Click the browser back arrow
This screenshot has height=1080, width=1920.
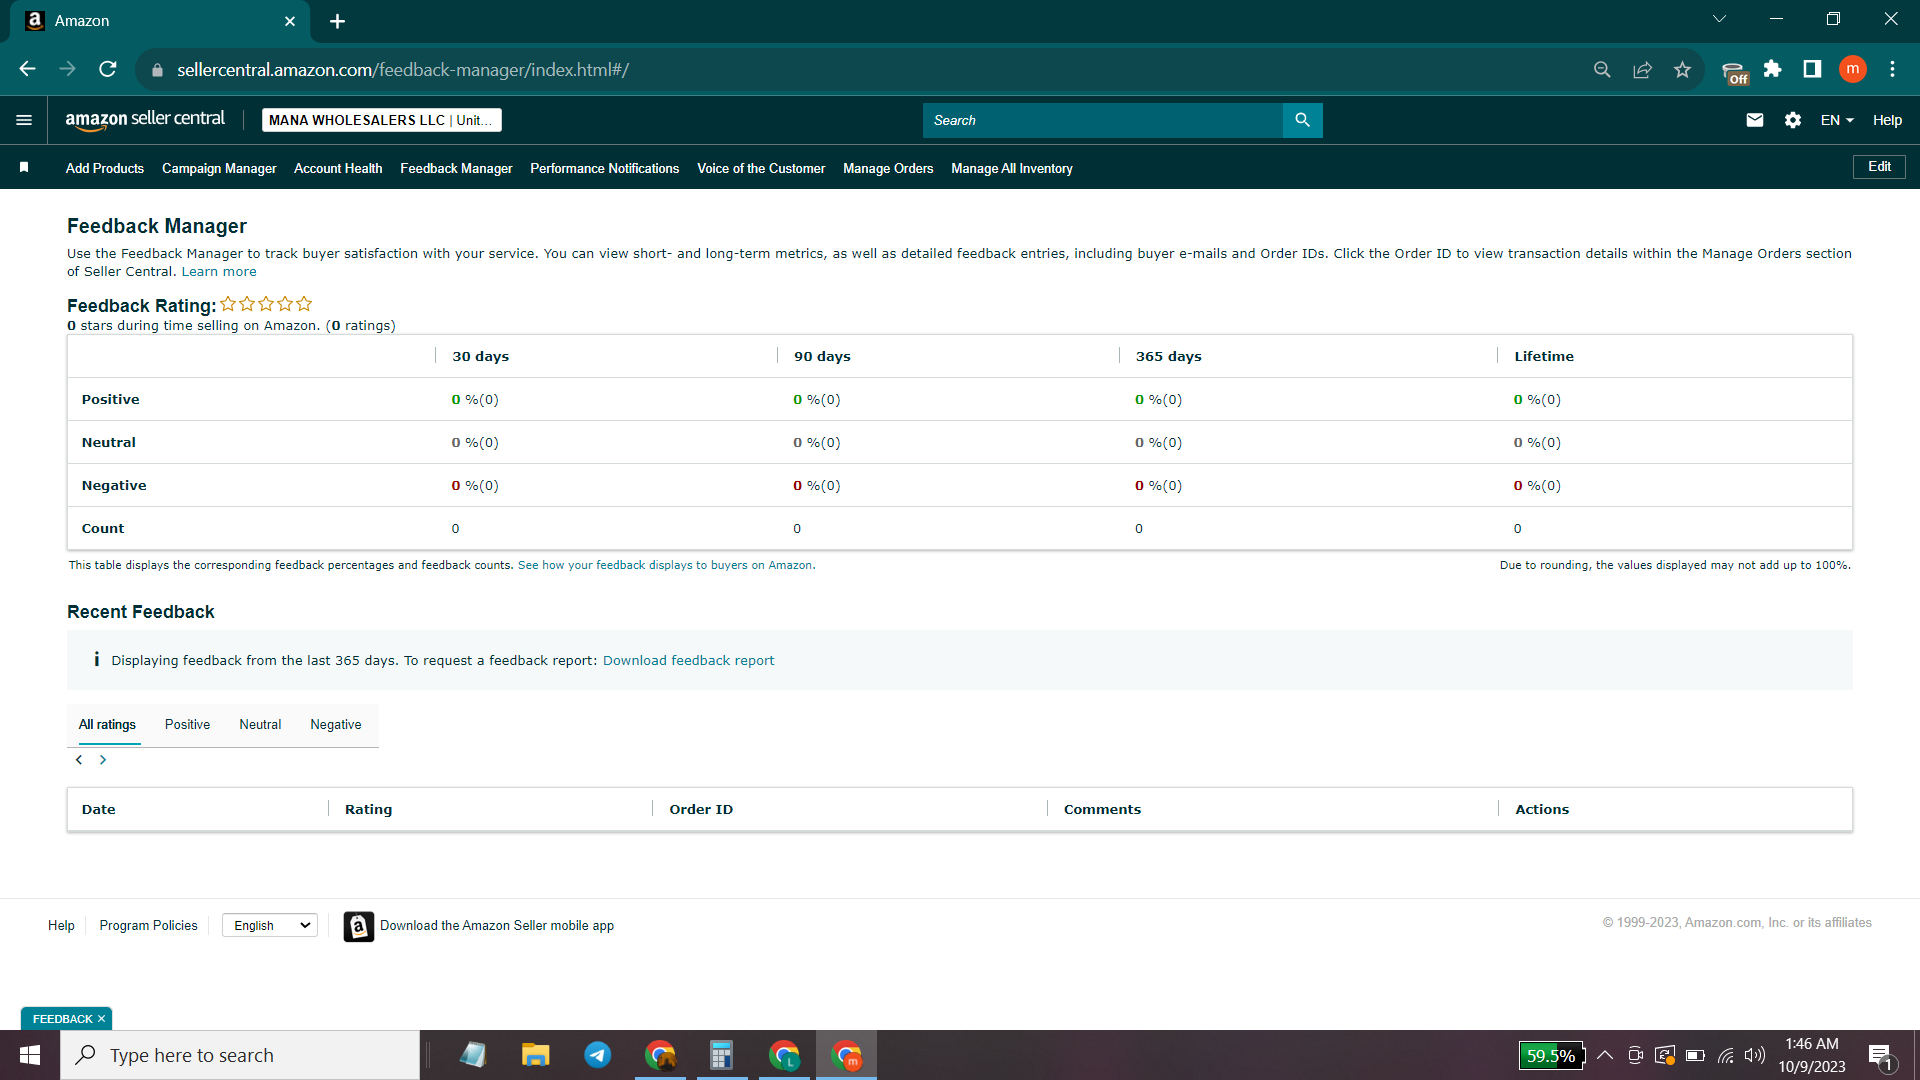(27, 69)
